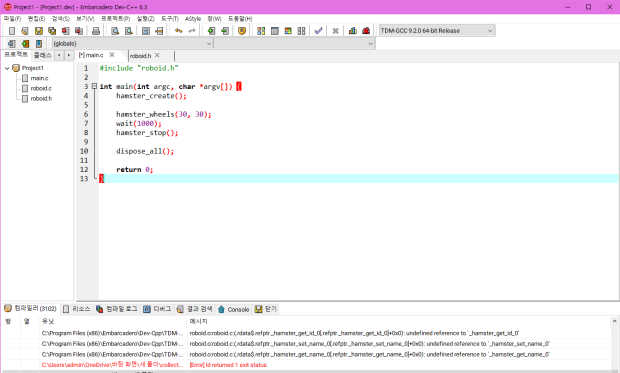Screen dimensions: 620x373
Task: Open the 도움말(H) menu
Action: 240,19
